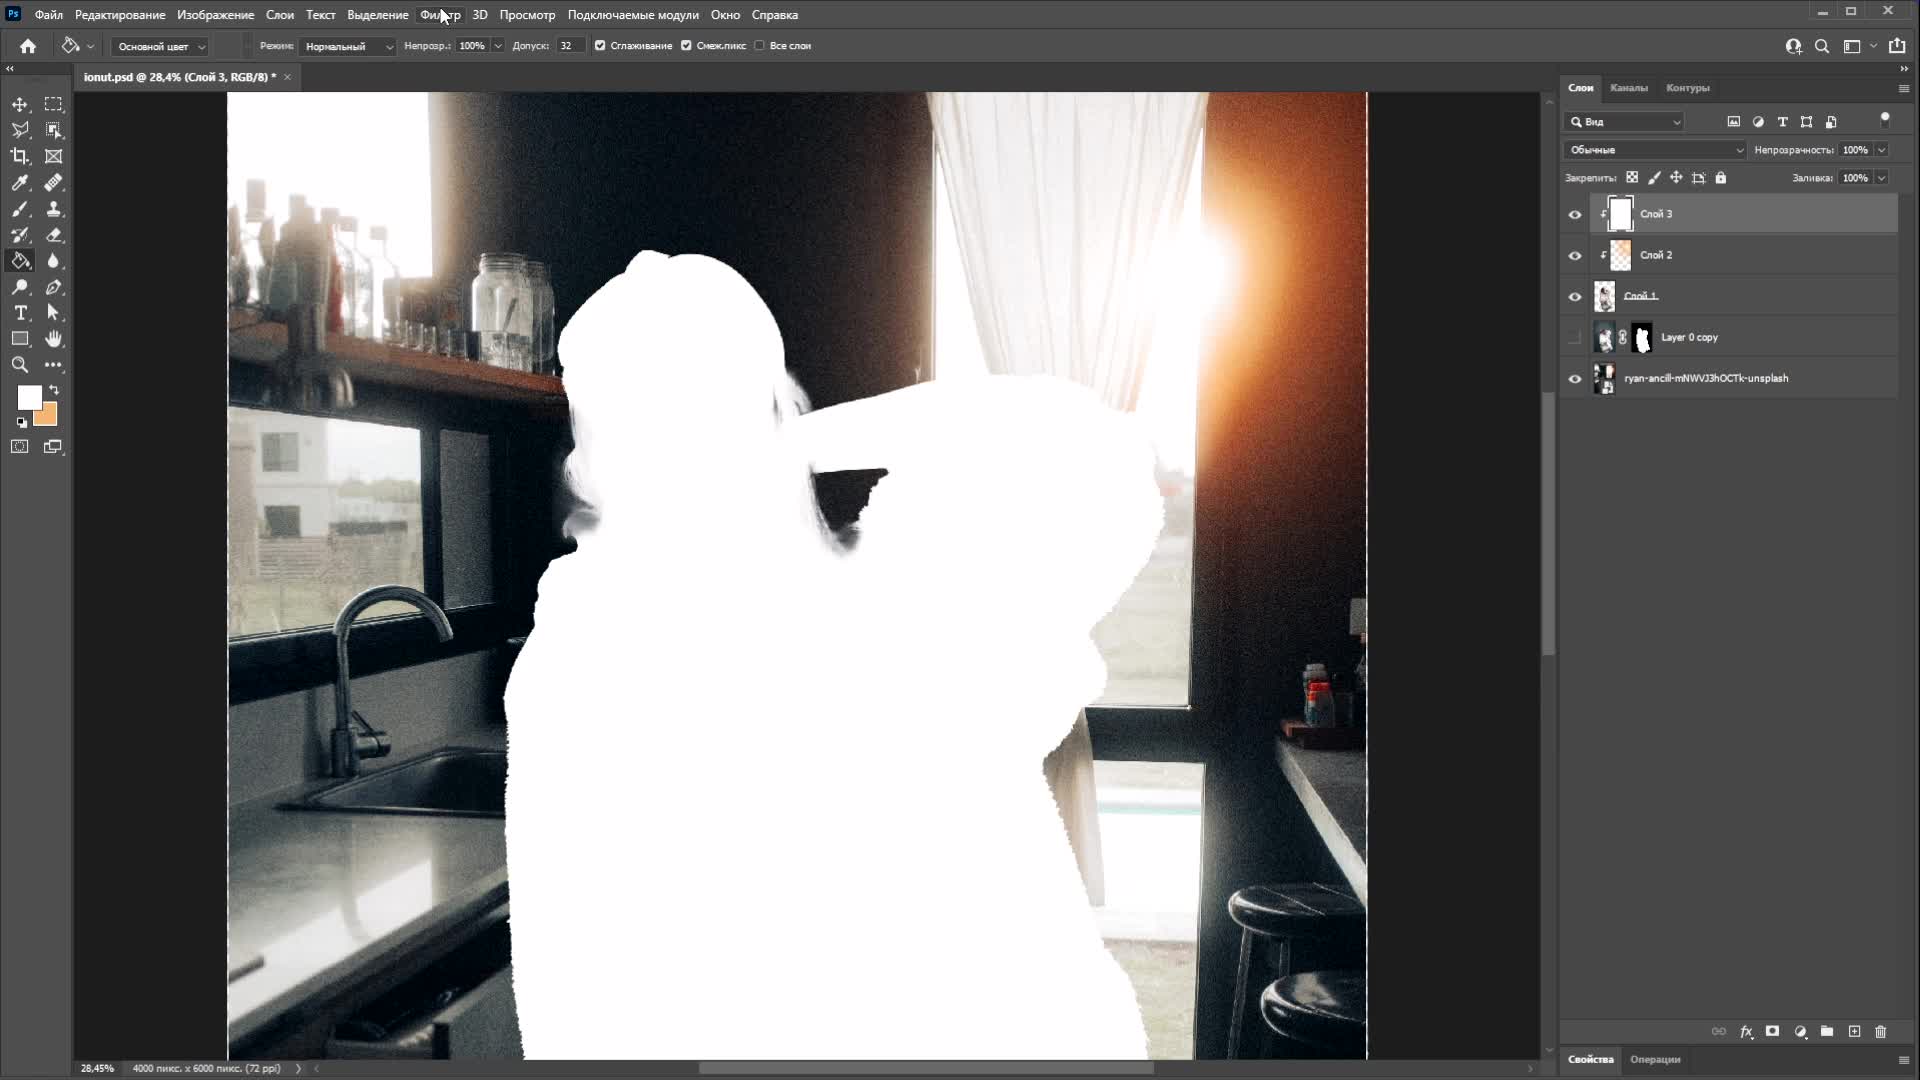The width and height of the screenshot is (1920, 1080).
Task: Click the delete layer trash icon
Action: pos(1881,1031)
